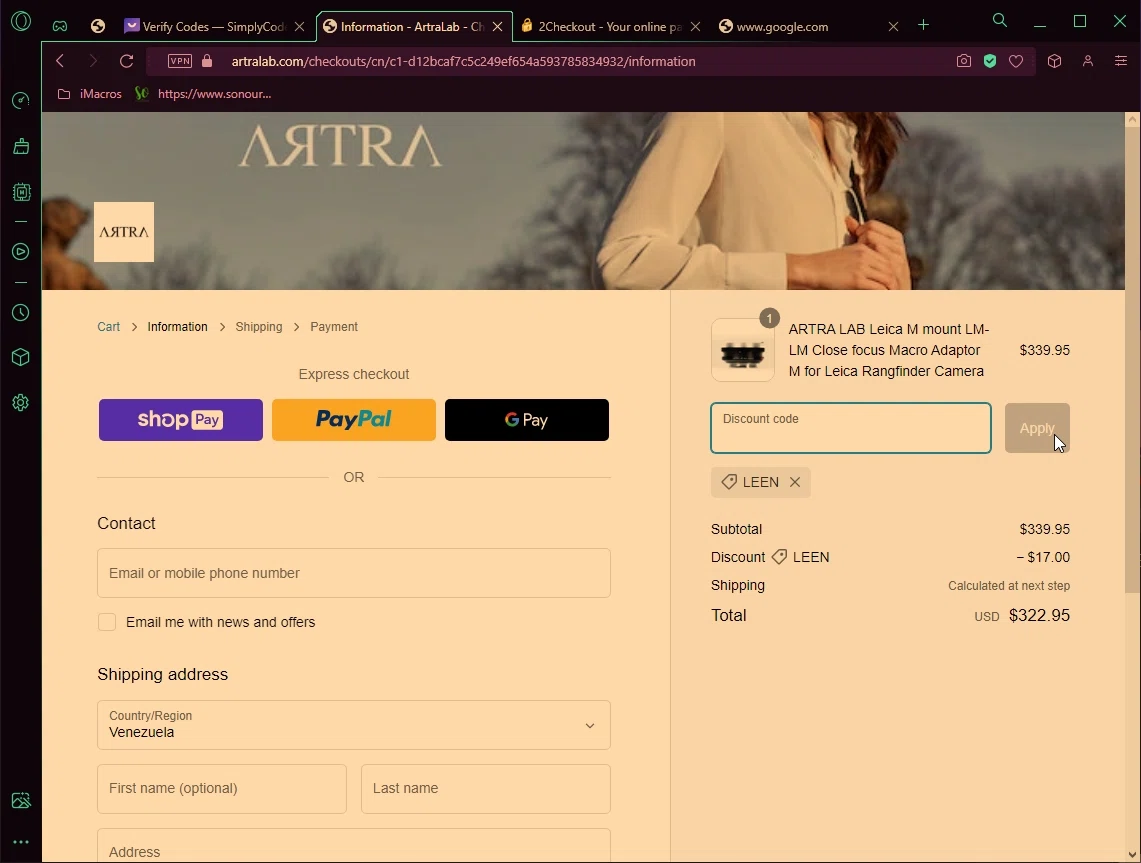Tick Email me with news and offers
1141x863 pixels.
(x=107, y=622)
